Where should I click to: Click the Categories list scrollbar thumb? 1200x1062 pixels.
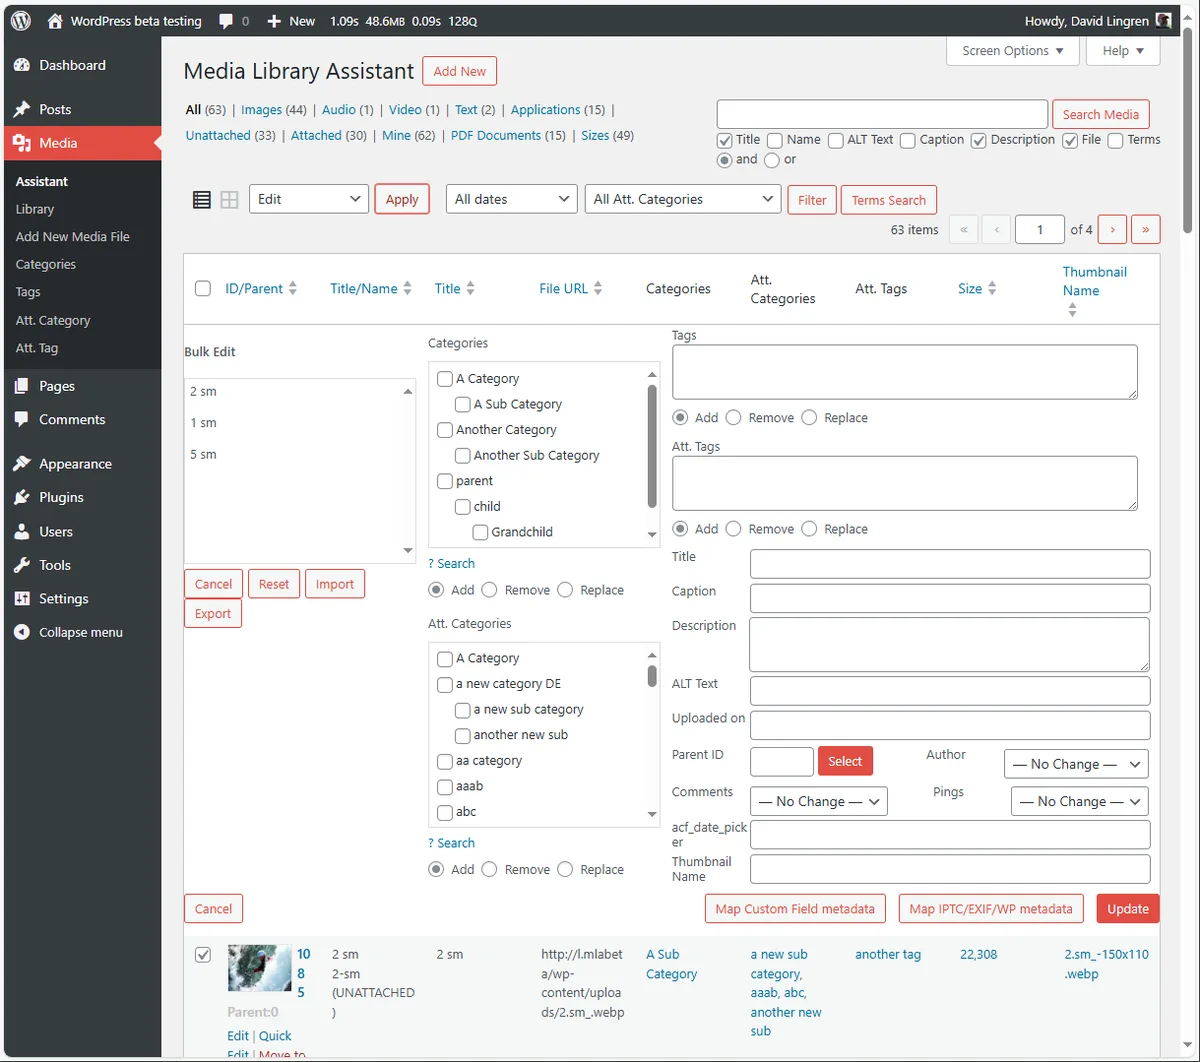tap(653, 446)
